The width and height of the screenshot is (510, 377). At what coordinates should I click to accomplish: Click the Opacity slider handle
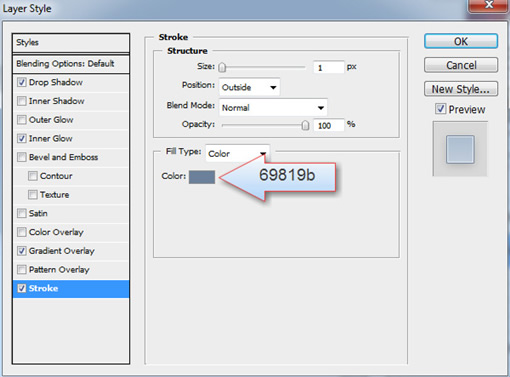[305, 125]
